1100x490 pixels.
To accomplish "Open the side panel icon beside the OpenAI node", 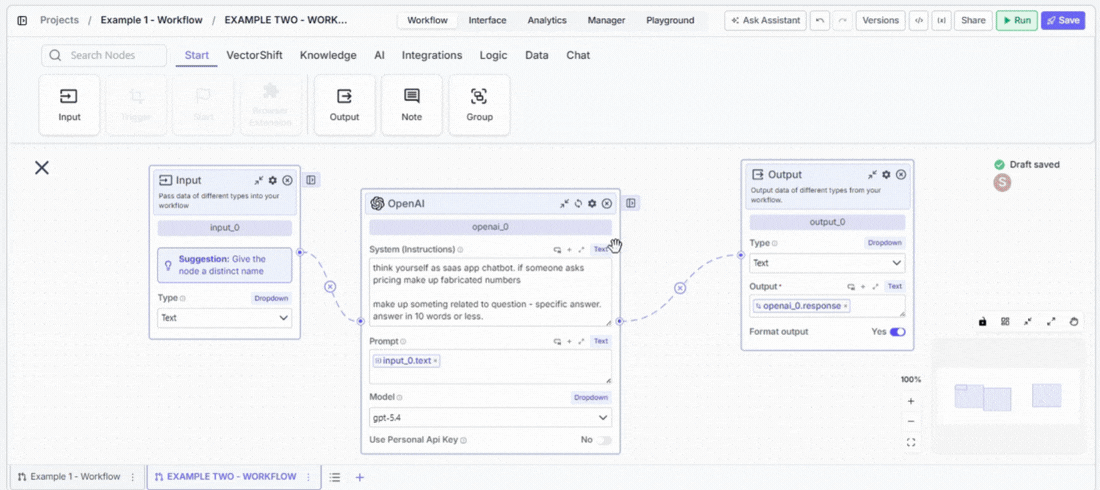I will (x=631, y=204).
